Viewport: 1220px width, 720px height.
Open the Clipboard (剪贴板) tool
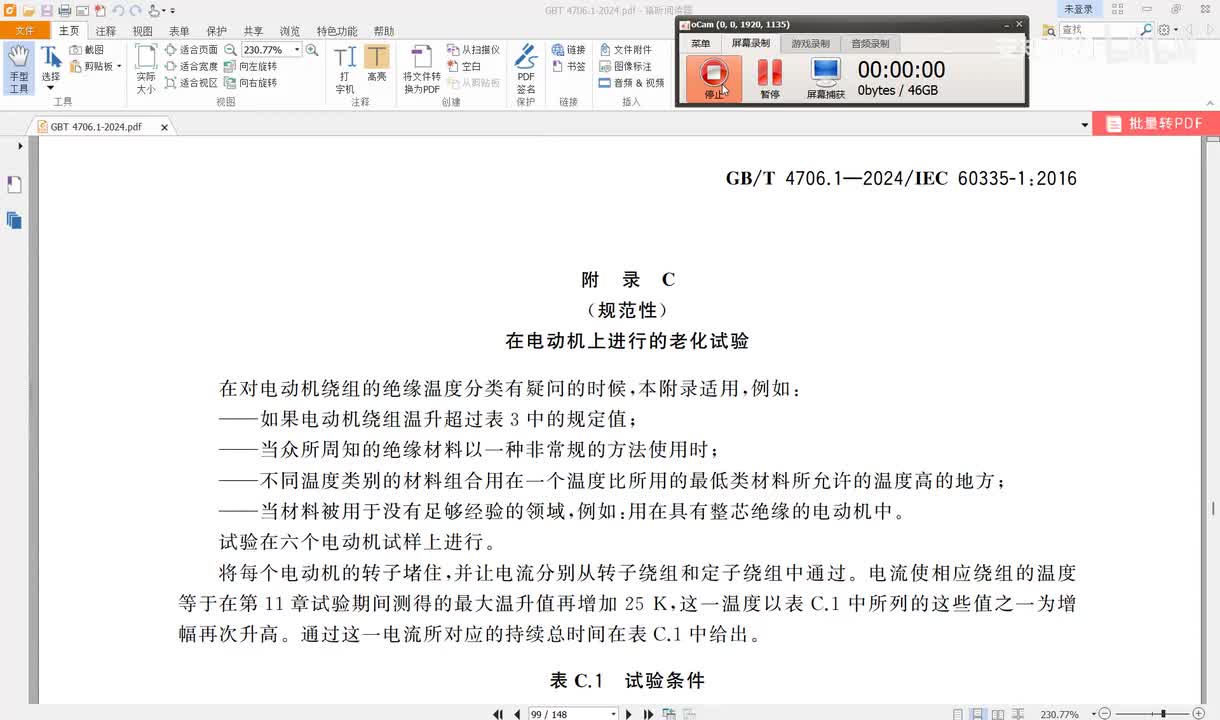click(x=92, y=66)
